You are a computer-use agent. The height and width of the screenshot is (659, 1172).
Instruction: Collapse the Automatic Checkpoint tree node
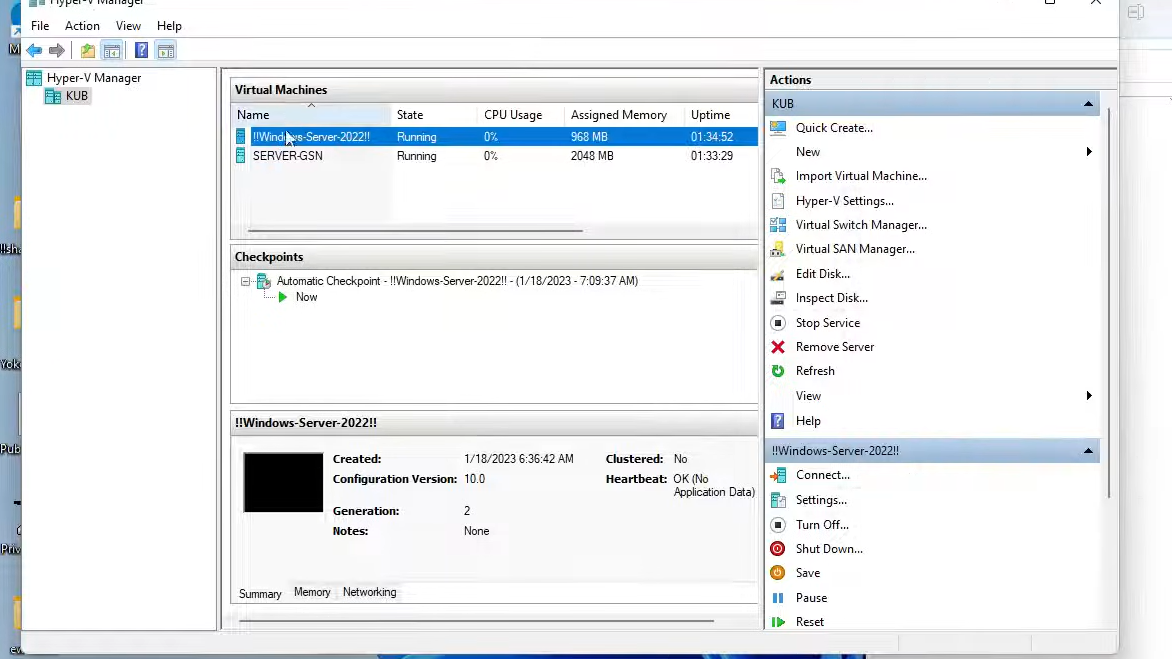(245, 282)
